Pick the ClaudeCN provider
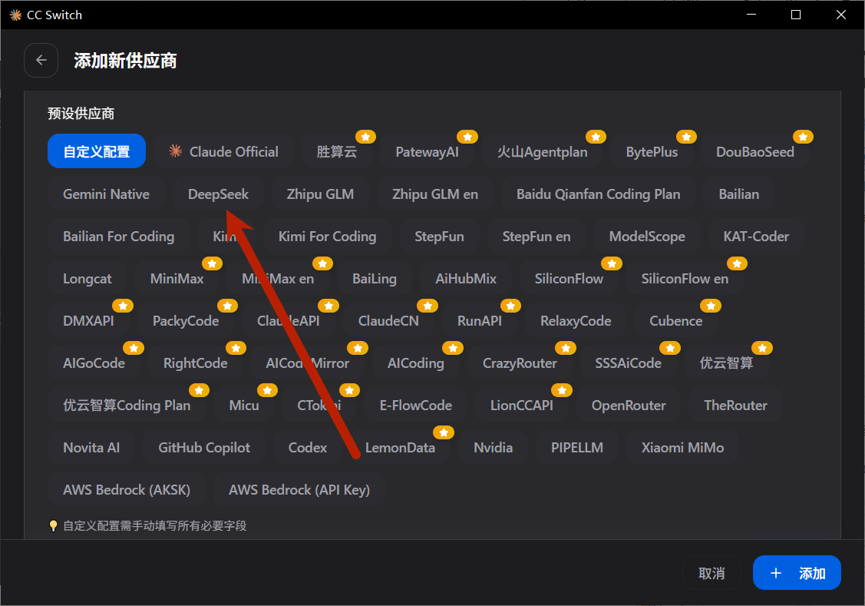 [x=388, y=320]
